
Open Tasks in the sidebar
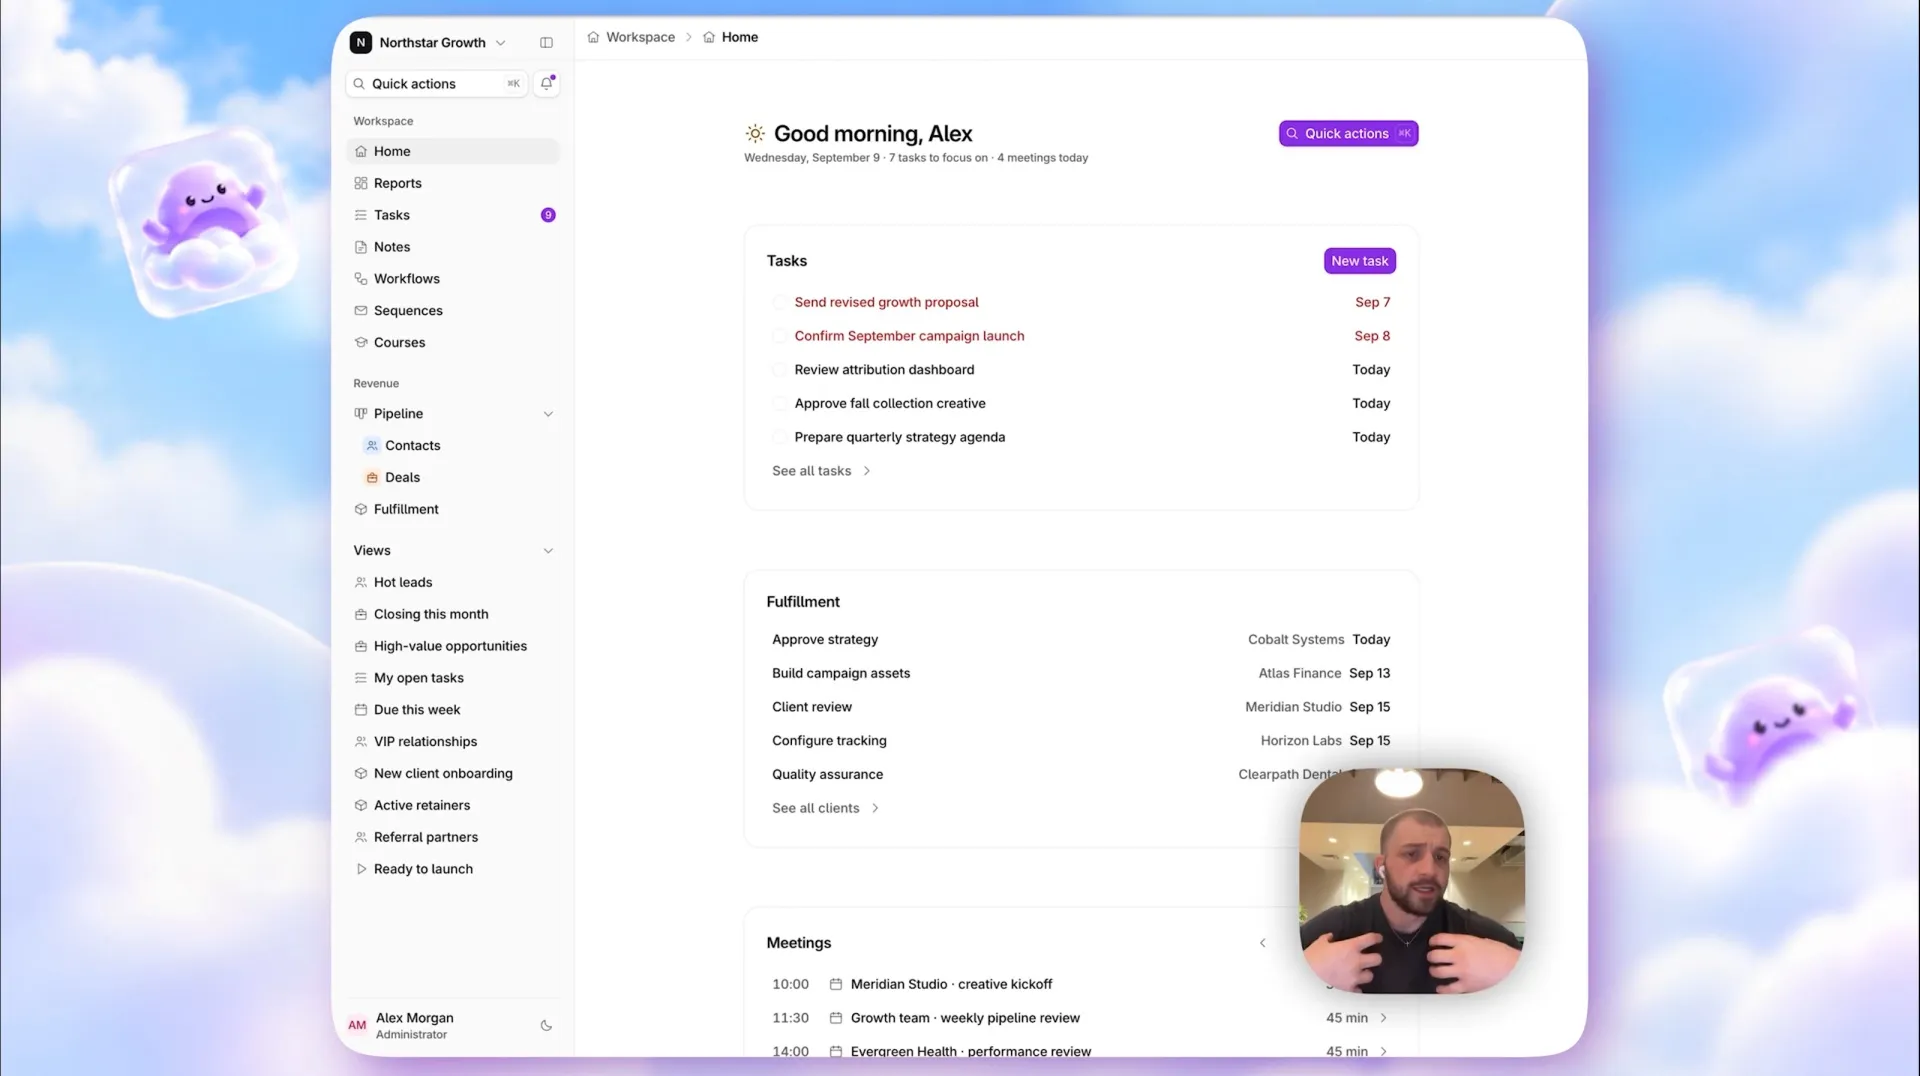click(453, 215)
